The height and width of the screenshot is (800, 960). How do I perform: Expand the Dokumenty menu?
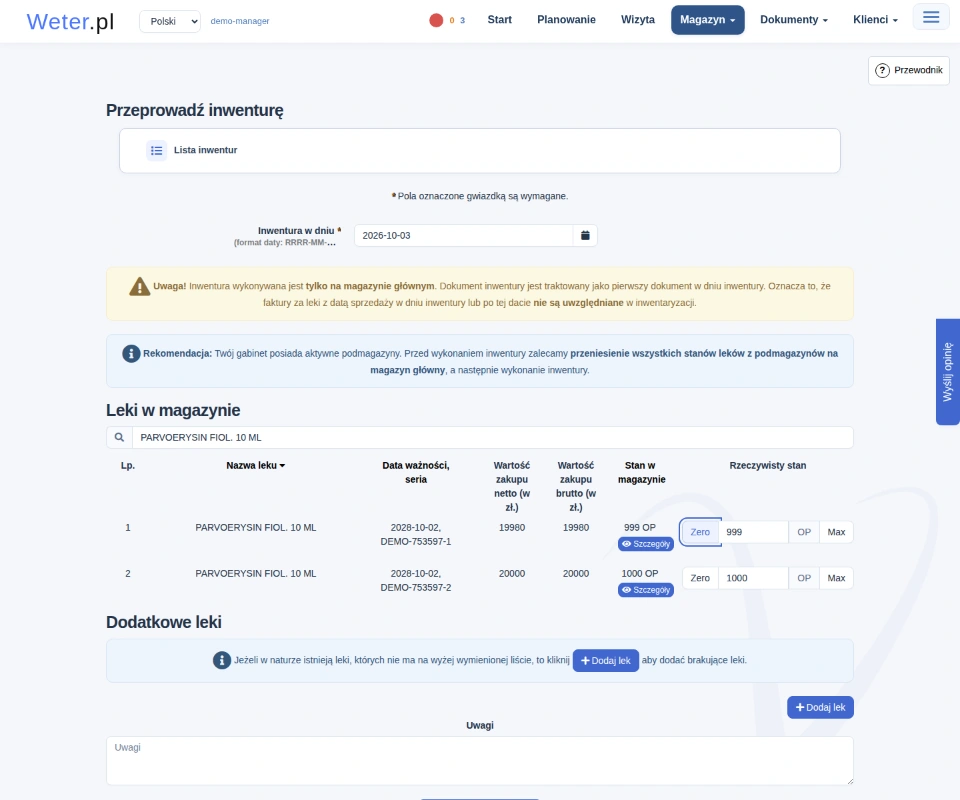[793, 20]
